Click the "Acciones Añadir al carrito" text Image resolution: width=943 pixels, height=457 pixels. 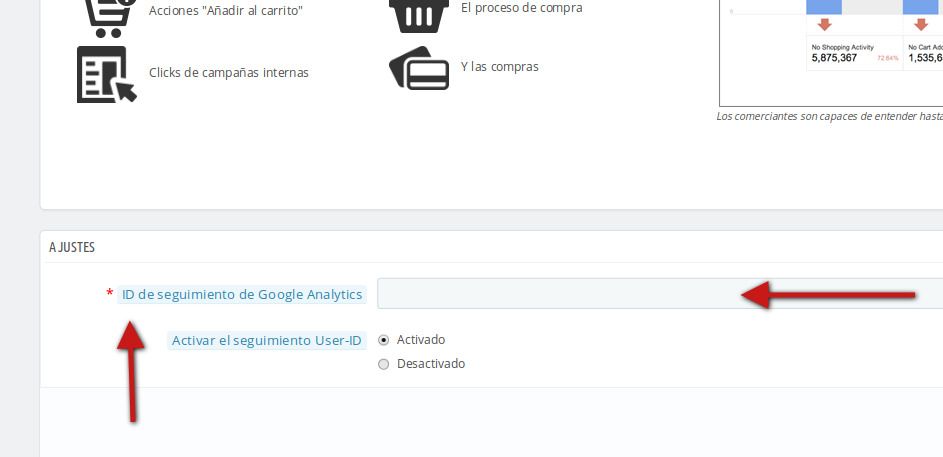click(226, 11)
